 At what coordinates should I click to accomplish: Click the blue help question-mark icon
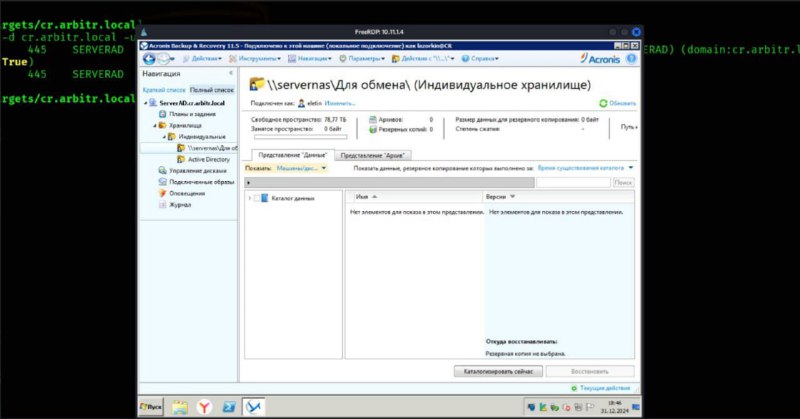point(631,59)
